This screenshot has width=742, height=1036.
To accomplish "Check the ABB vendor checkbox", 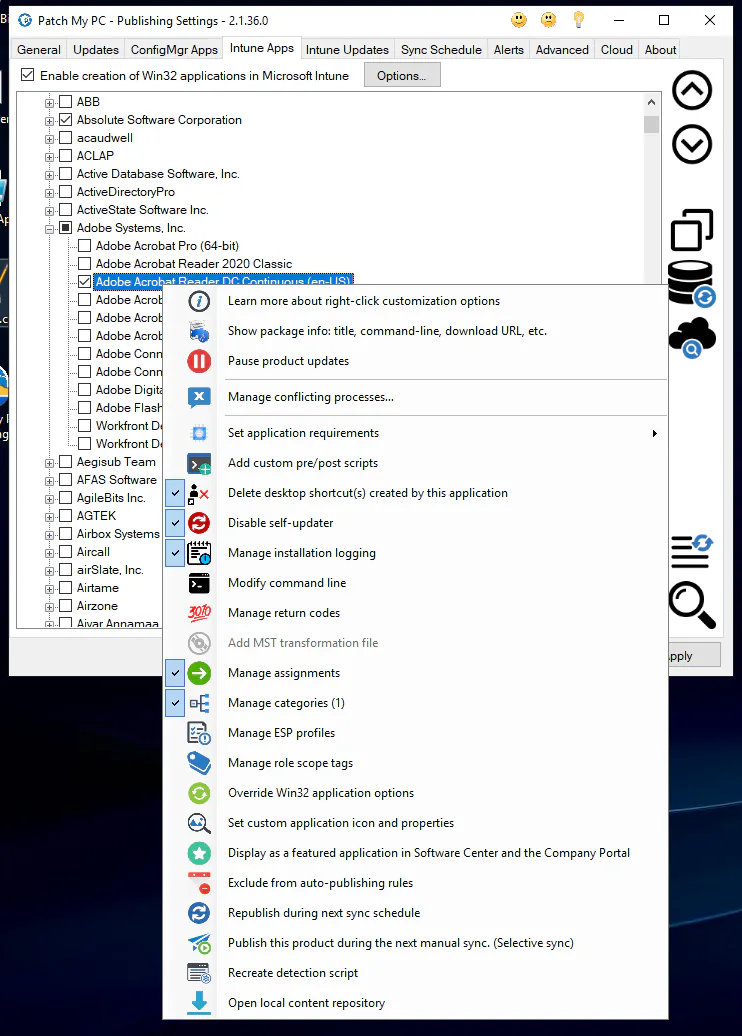I will [65, 102].
